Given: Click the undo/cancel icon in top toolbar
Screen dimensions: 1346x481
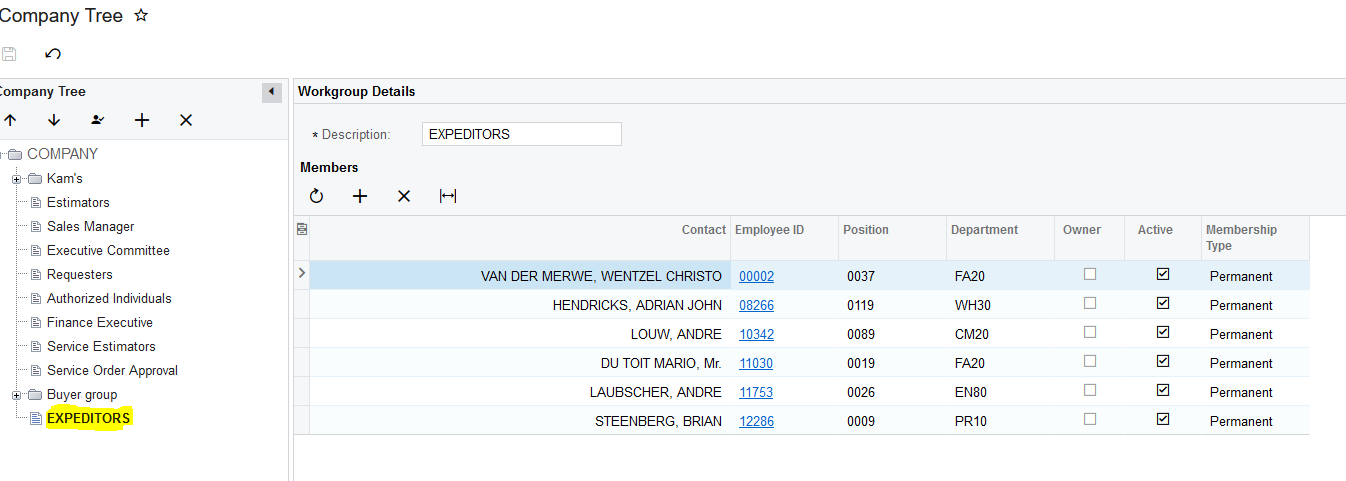Looking at the screenshot, I should point(53,54).
